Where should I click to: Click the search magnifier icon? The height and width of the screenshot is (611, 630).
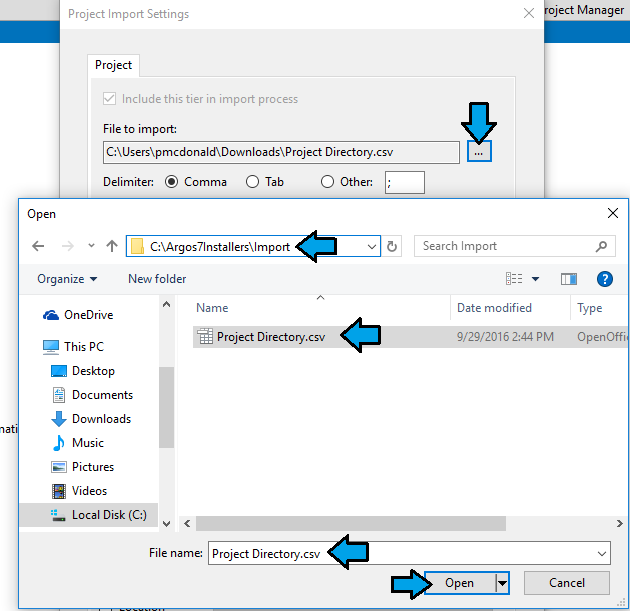[601, 246]
